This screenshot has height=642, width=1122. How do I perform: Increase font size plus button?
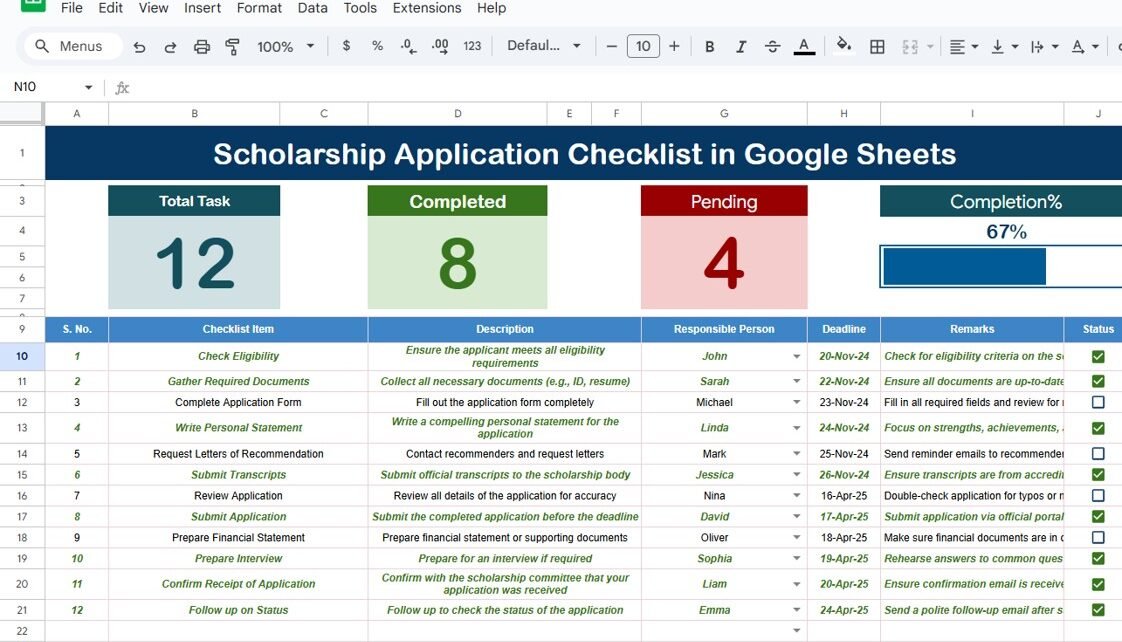674,46
